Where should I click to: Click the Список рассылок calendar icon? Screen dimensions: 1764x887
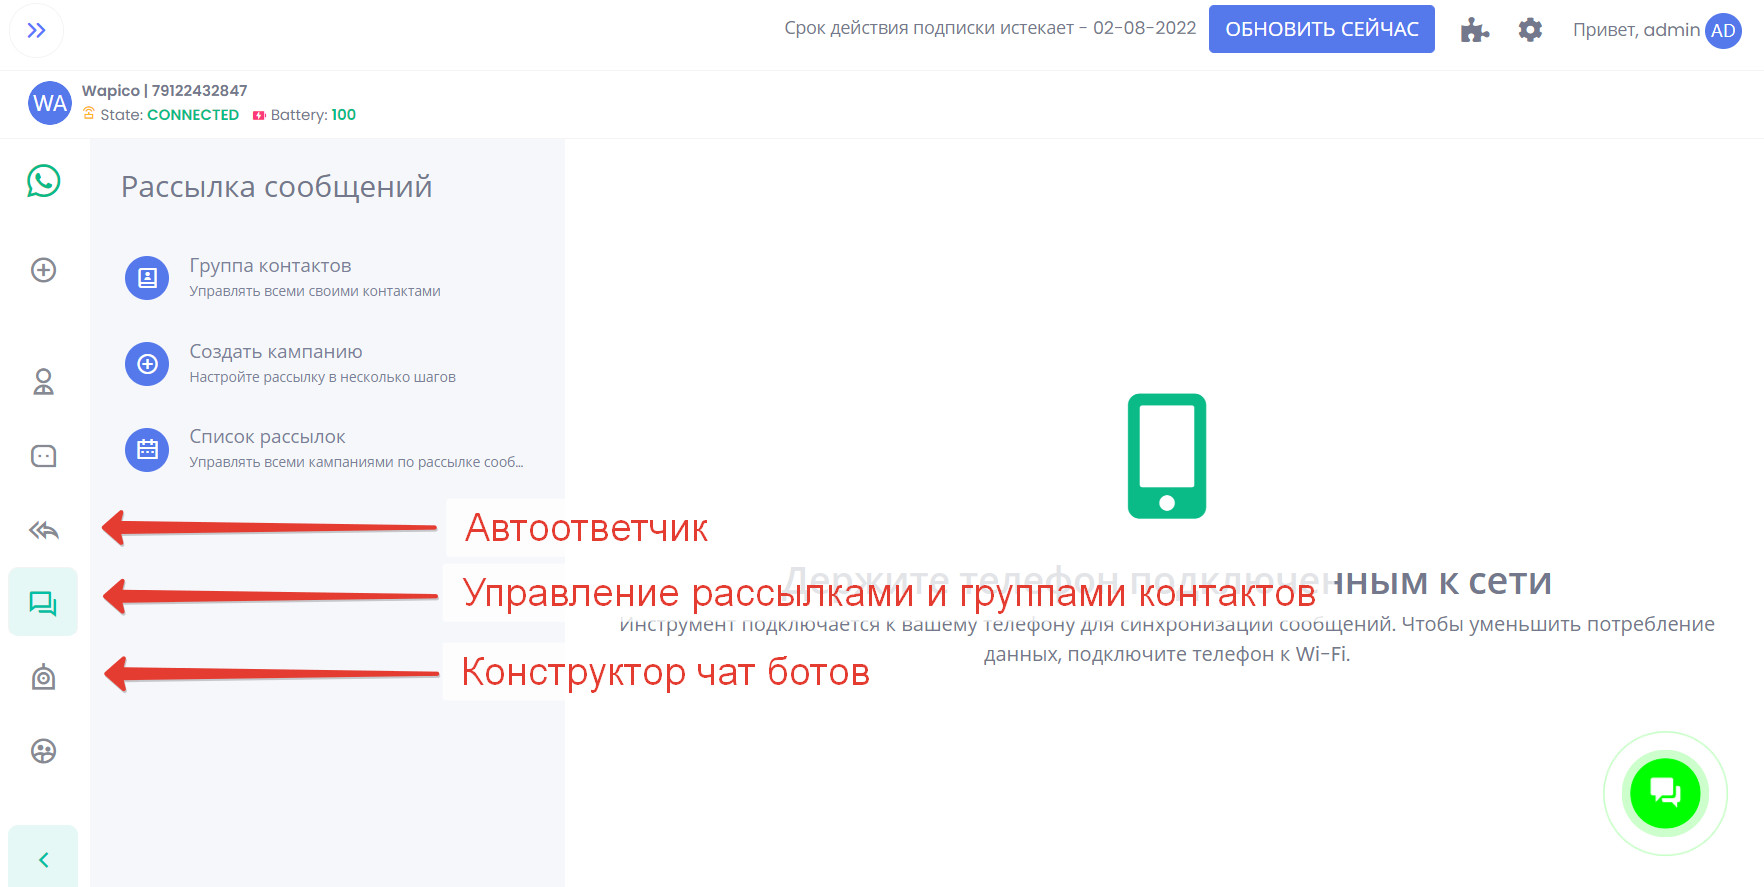[147, 450]
